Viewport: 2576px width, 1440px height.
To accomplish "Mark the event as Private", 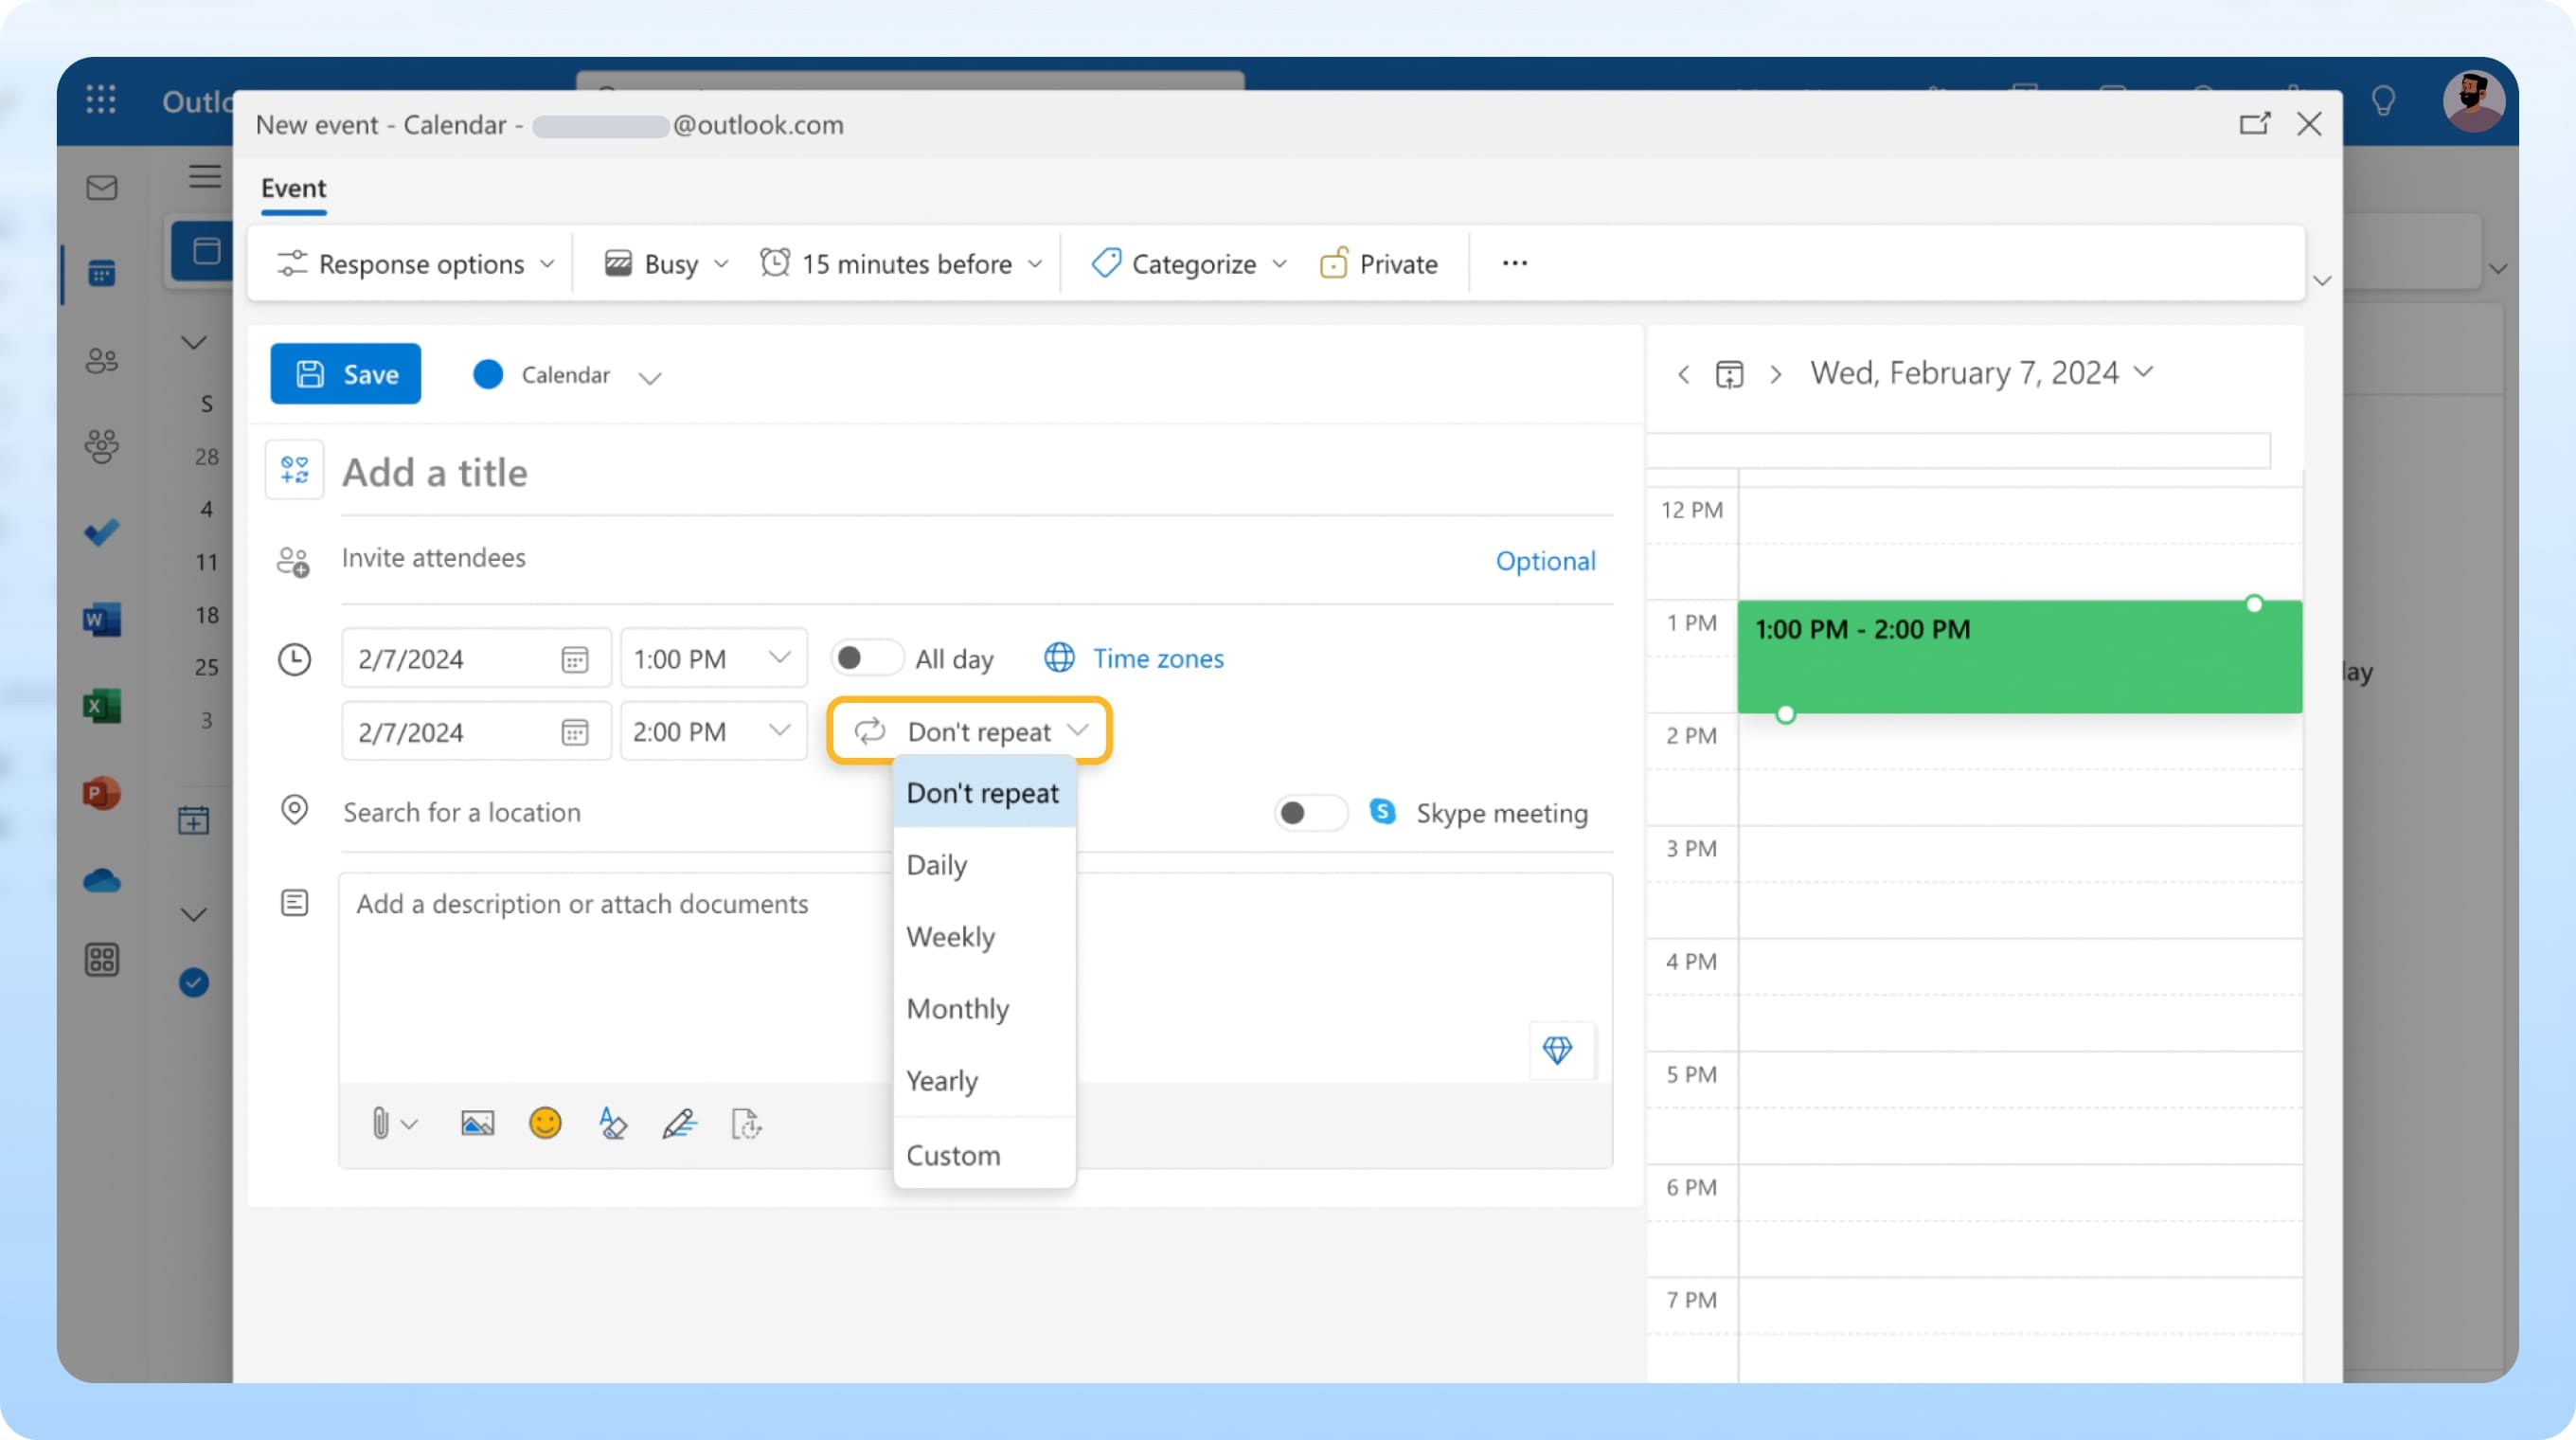I will (1378, 263).
